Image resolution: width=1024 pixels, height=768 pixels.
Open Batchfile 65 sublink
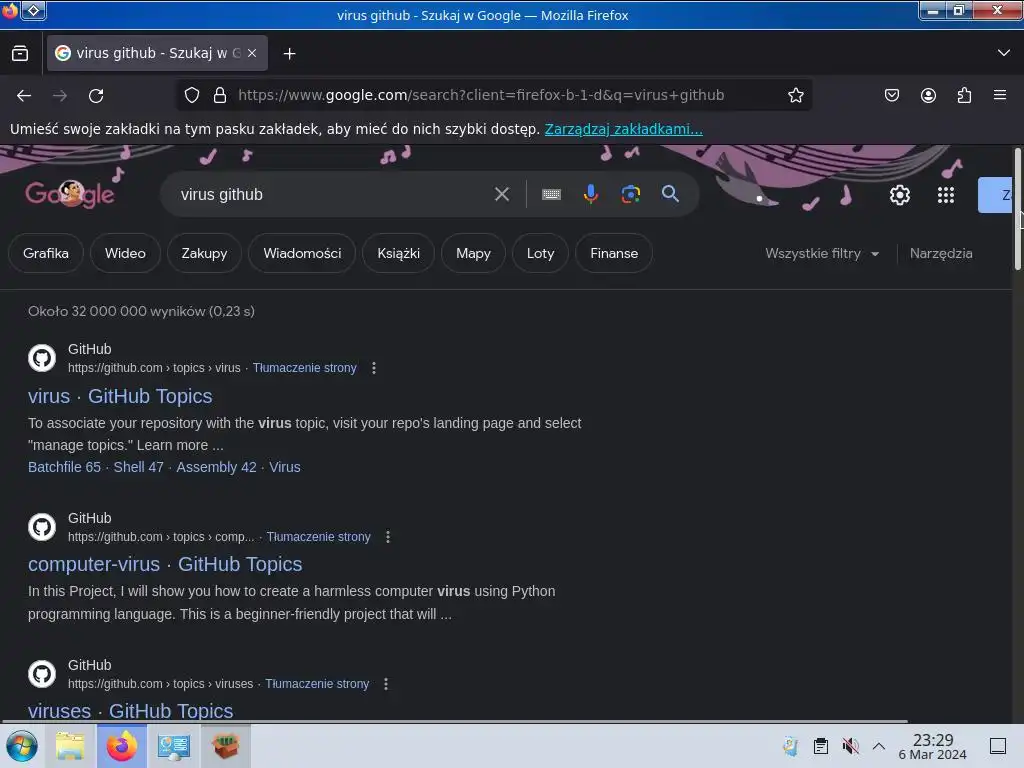(65, 467)
